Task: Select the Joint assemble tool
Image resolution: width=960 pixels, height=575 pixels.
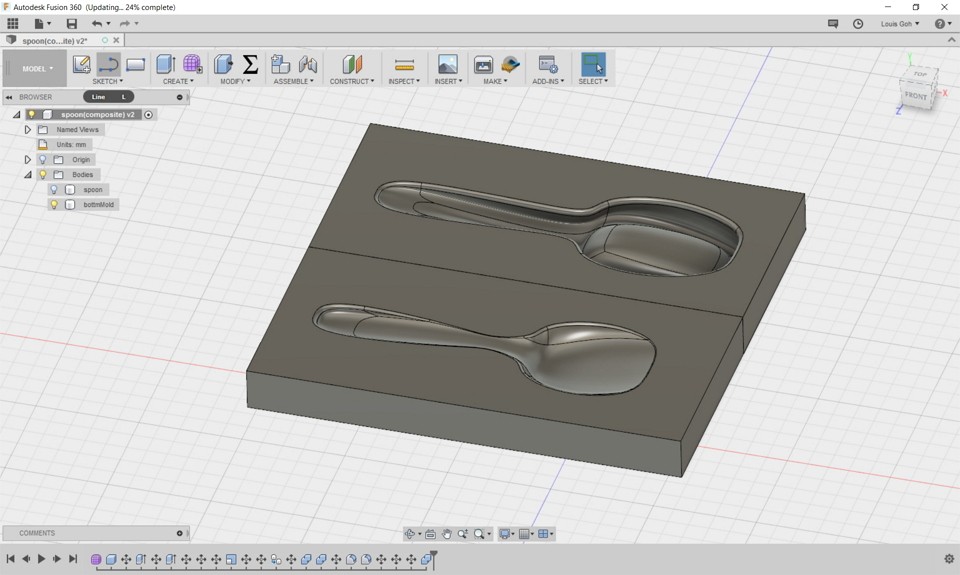Action: coord(308,64)
